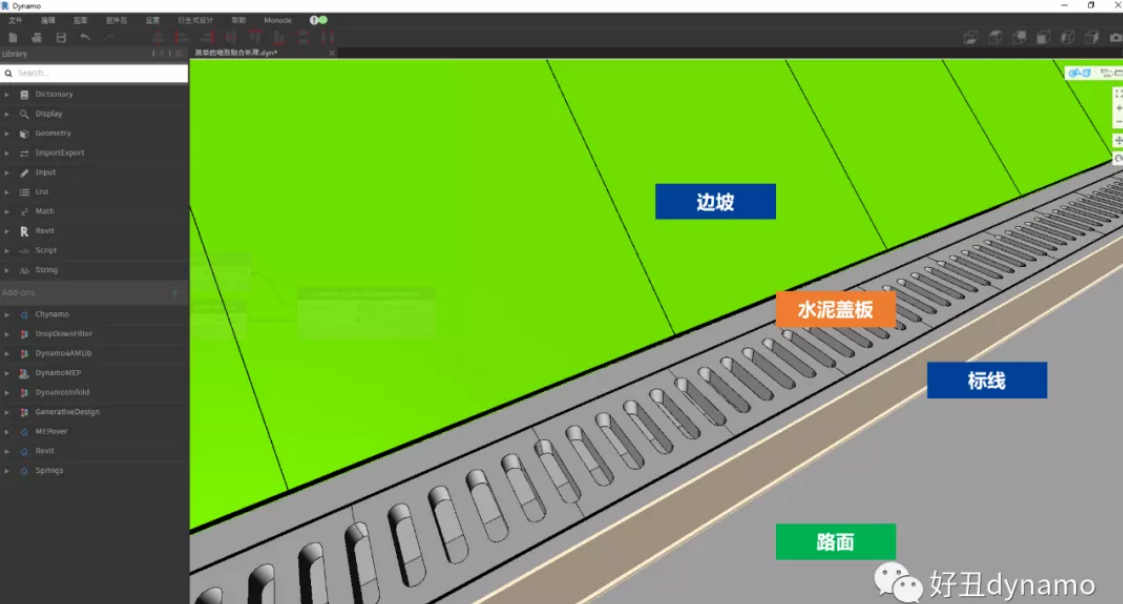This screenshot has height=604, width=1123.
Task: Activate the viewport pan tool icon
Action: (x=1118, y=140)
